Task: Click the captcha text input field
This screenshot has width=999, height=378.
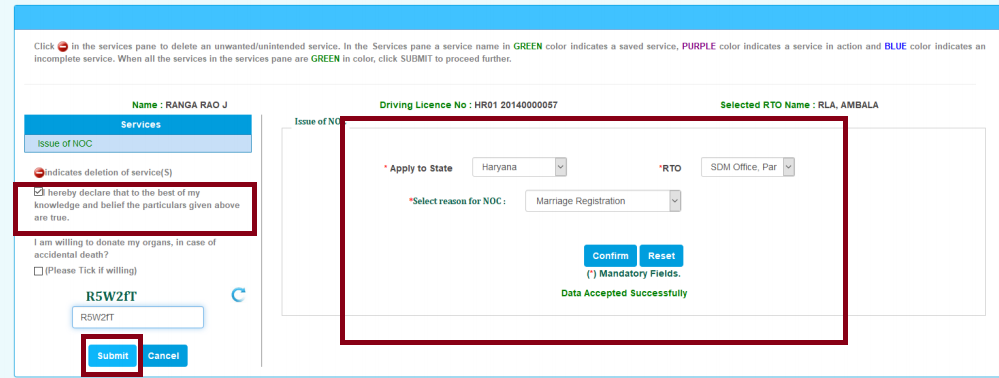Action: coord(138,317)
